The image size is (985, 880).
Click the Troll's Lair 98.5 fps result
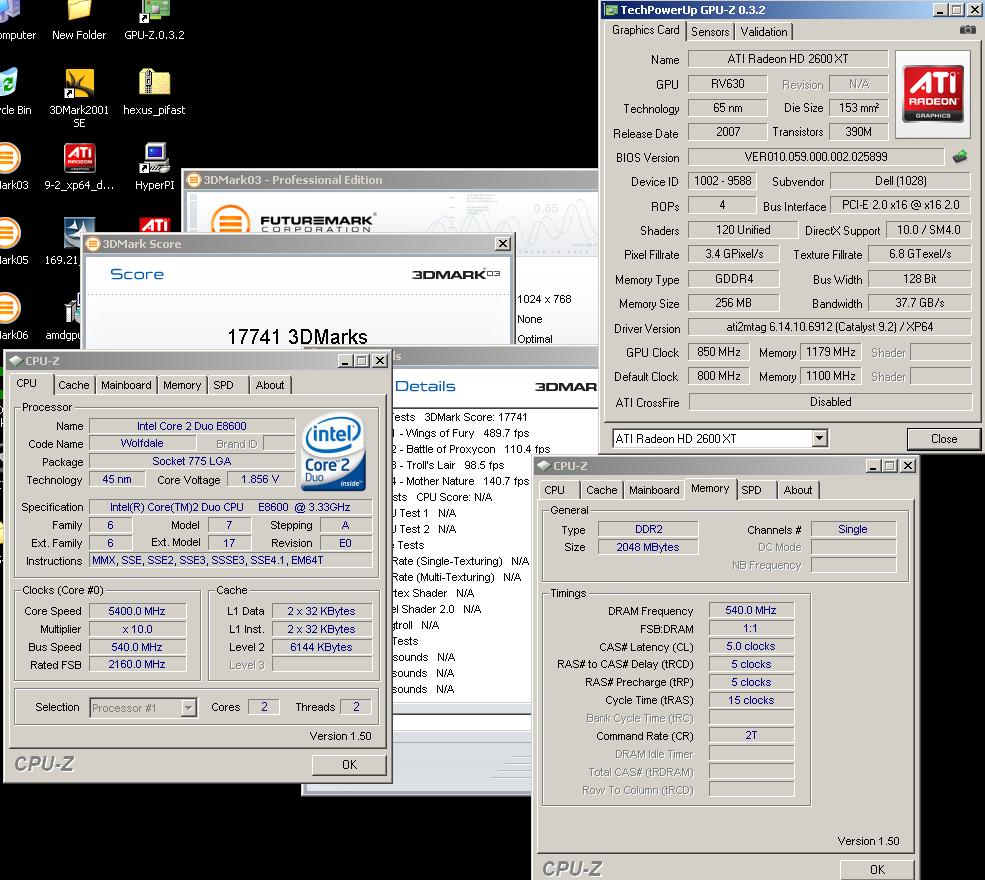pyautogui.click(x=449, y=465)
